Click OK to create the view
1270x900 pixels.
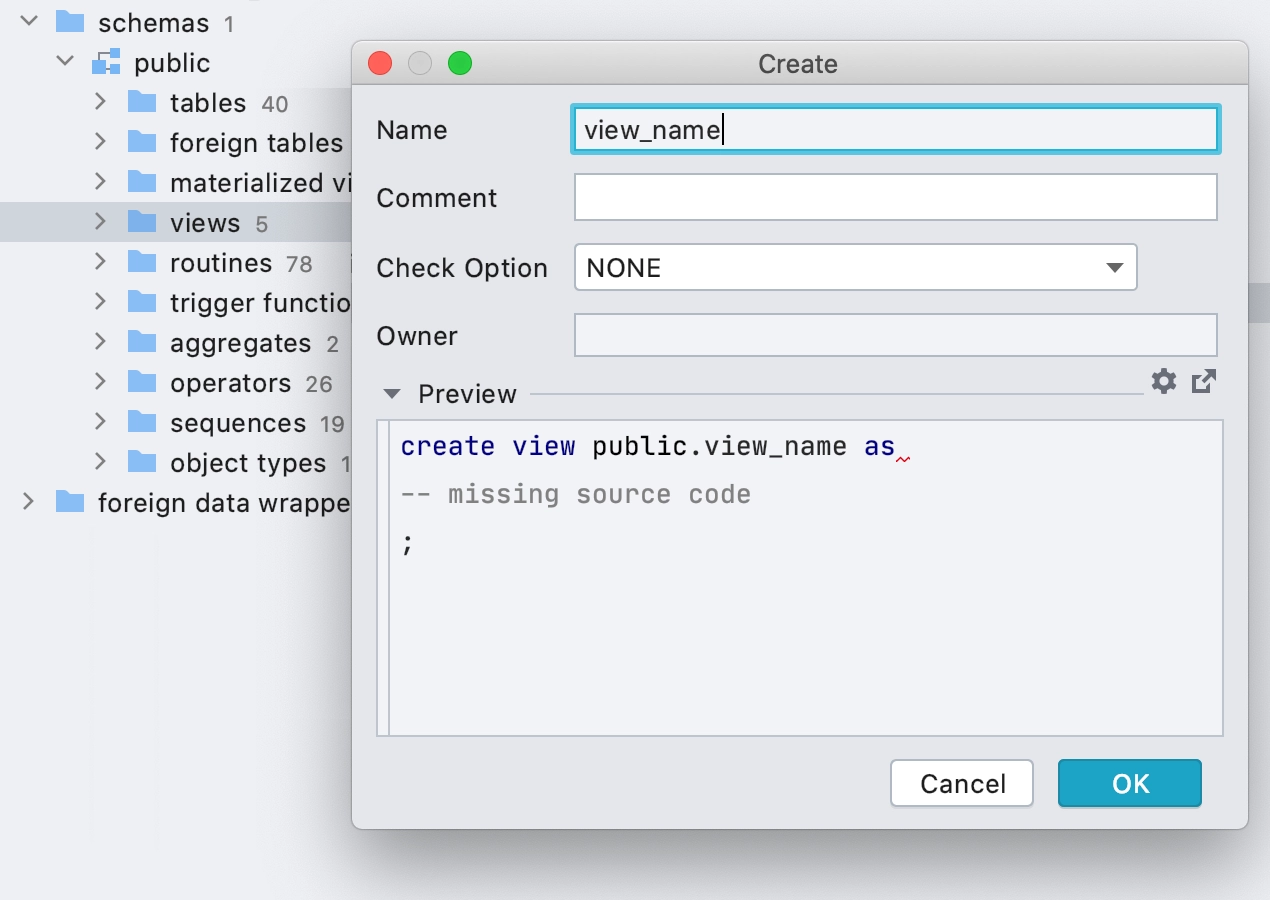1130,783
